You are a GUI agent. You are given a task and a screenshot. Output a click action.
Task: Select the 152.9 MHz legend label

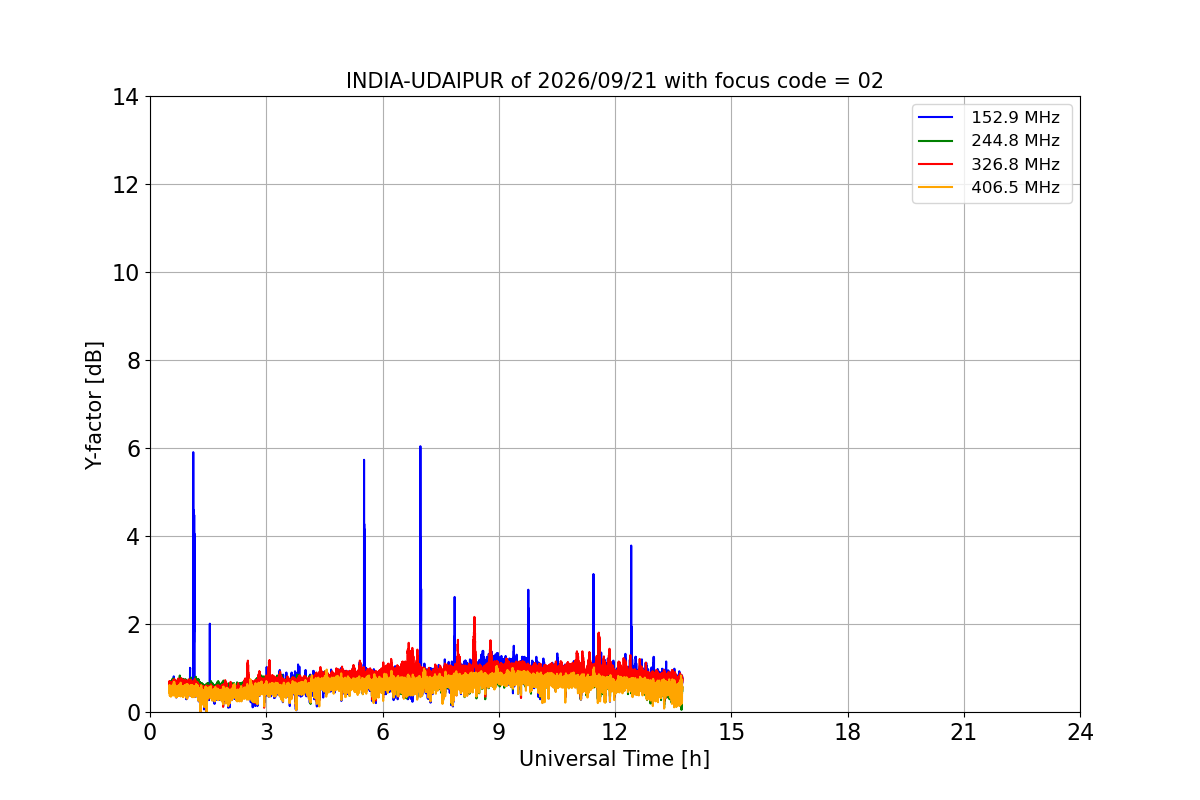tap(1016, 118)
